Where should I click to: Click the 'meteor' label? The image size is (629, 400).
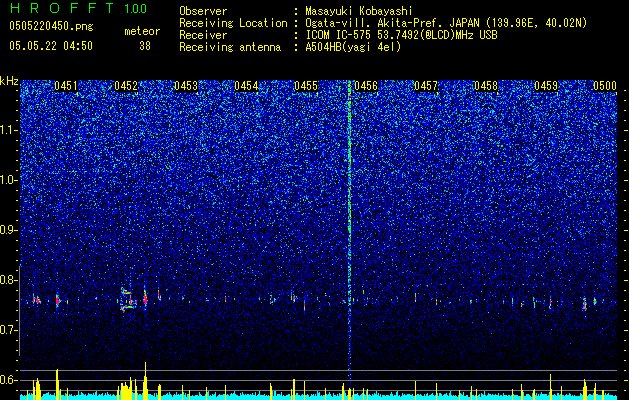142,31
